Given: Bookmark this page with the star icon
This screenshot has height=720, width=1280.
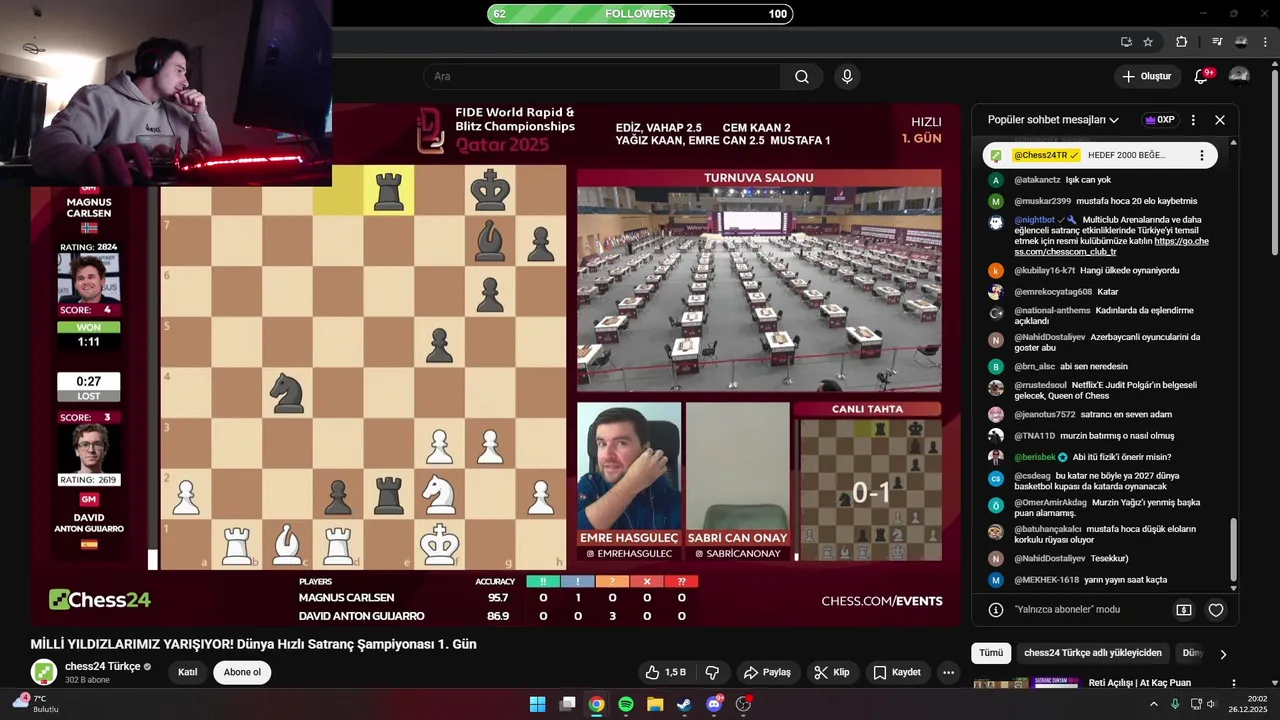Looking at the screenshot, I should pos(1148,42).
